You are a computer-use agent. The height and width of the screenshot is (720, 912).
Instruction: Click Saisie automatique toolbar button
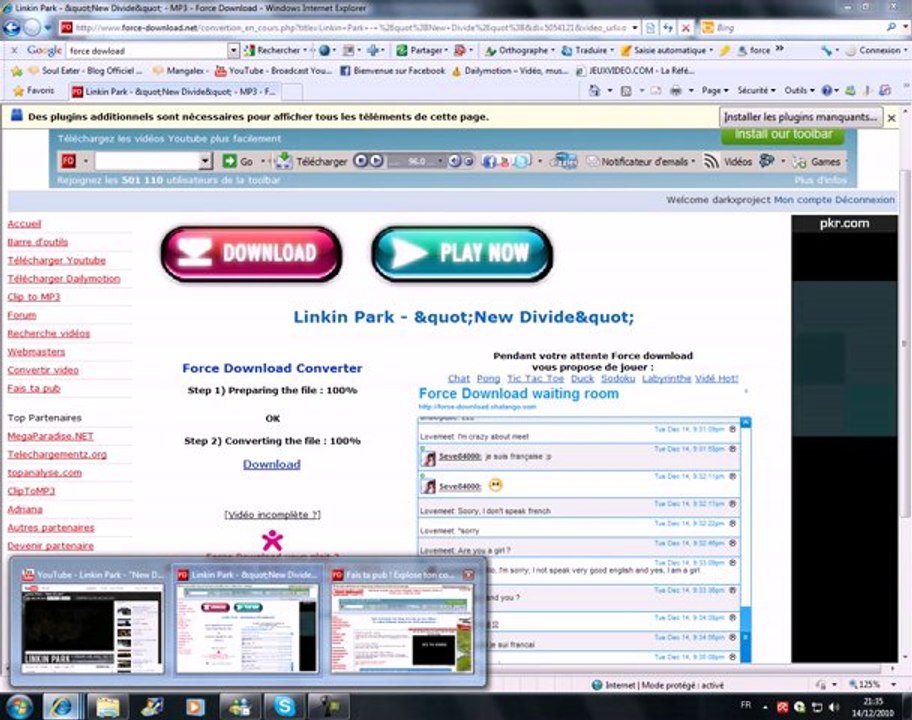point(667,51)
